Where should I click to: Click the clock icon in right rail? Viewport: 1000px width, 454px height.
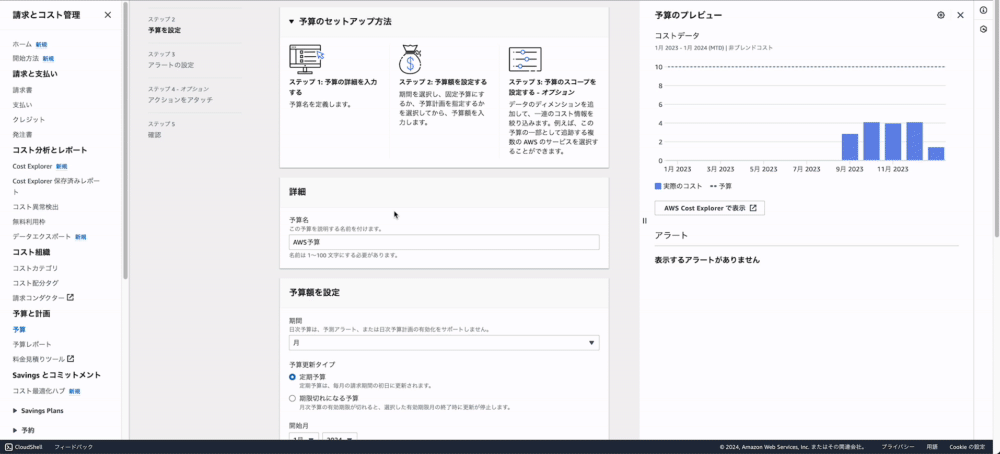click(983, 29)
